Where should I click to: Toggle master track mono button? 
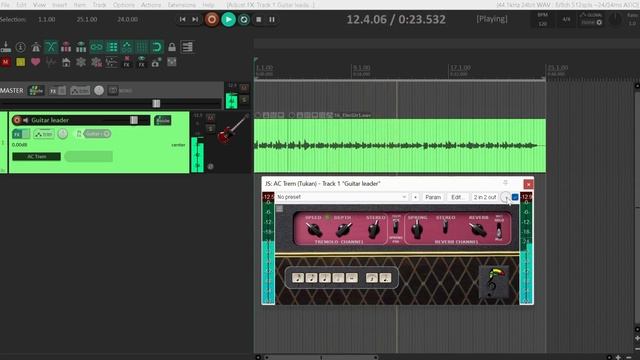tap(113, 91)
